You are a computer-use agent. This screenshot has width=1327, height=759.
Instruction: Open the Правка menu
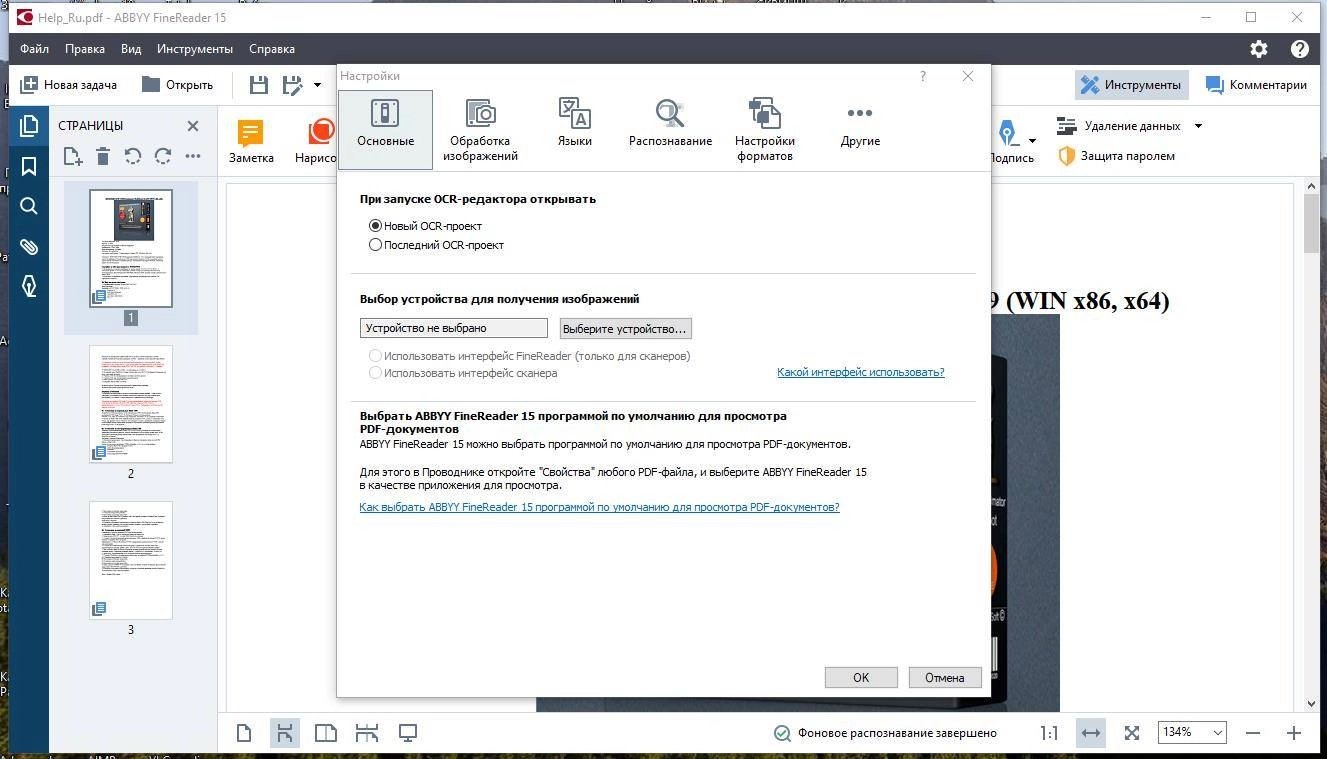pos(85,48)
